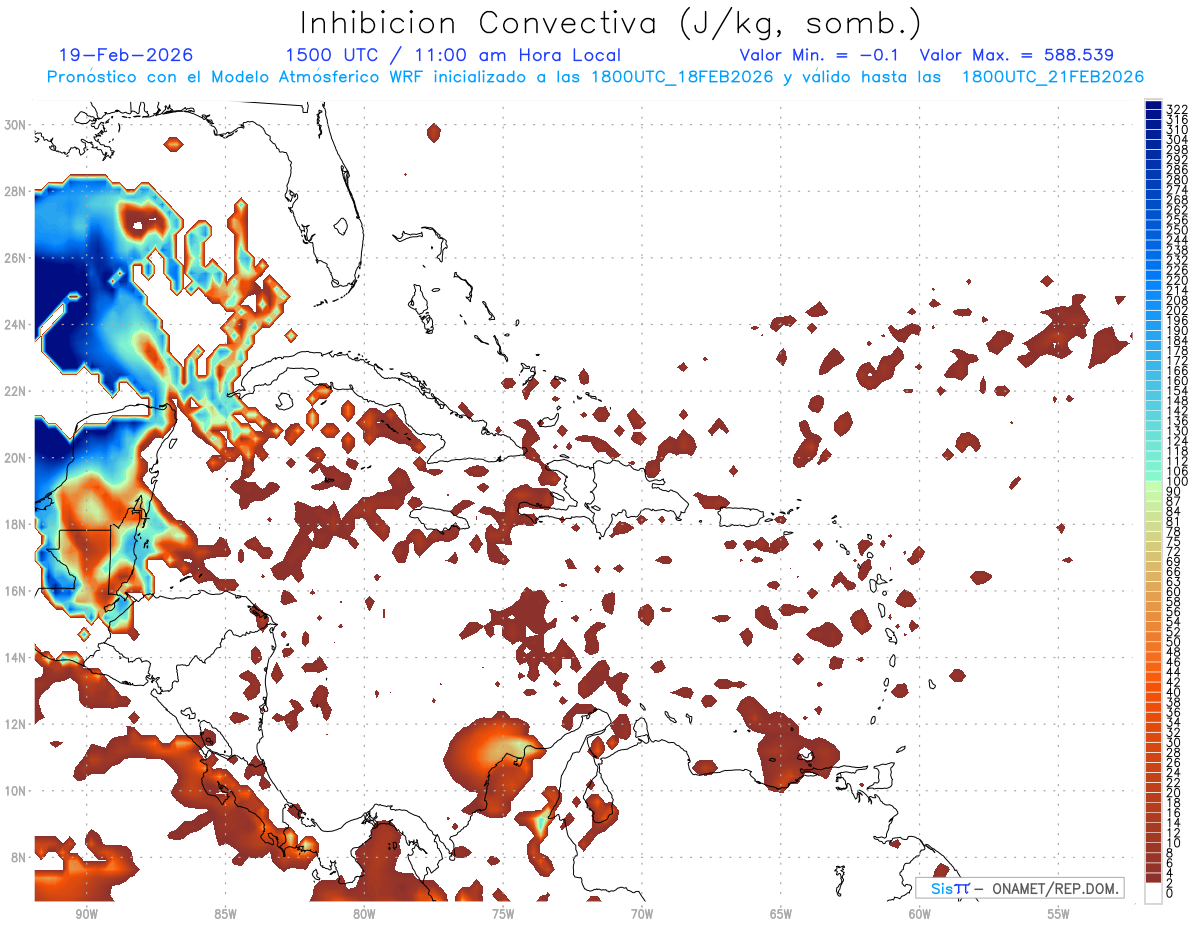1200x927 pixels.
Task: Click the '26N' latitude label
Action: pyautogui.click(x=14, y=258)
